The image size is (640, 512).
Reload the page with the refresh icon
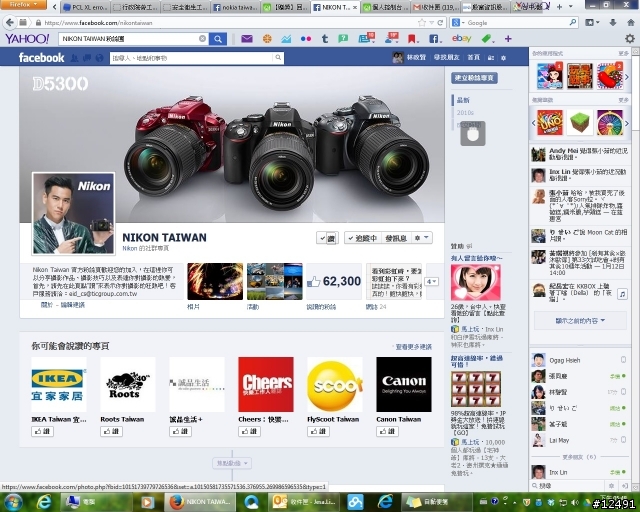click(440, 22)
